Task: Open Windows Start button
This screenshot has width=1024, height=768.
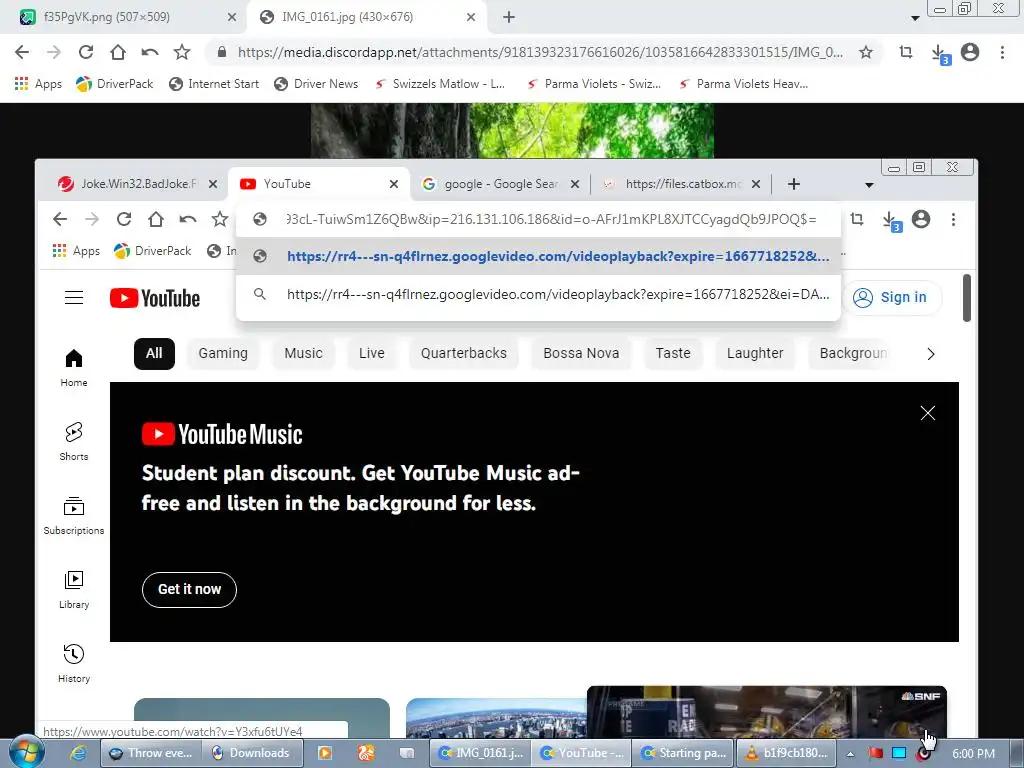Action: pos(27,753)
